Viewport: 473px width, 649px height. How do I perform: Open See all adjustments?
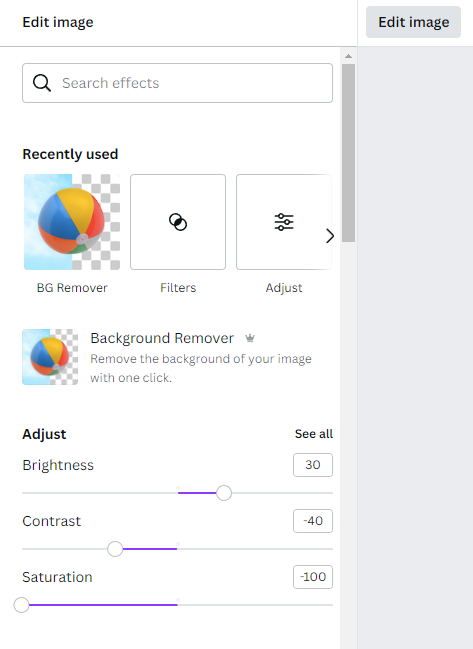314,434
